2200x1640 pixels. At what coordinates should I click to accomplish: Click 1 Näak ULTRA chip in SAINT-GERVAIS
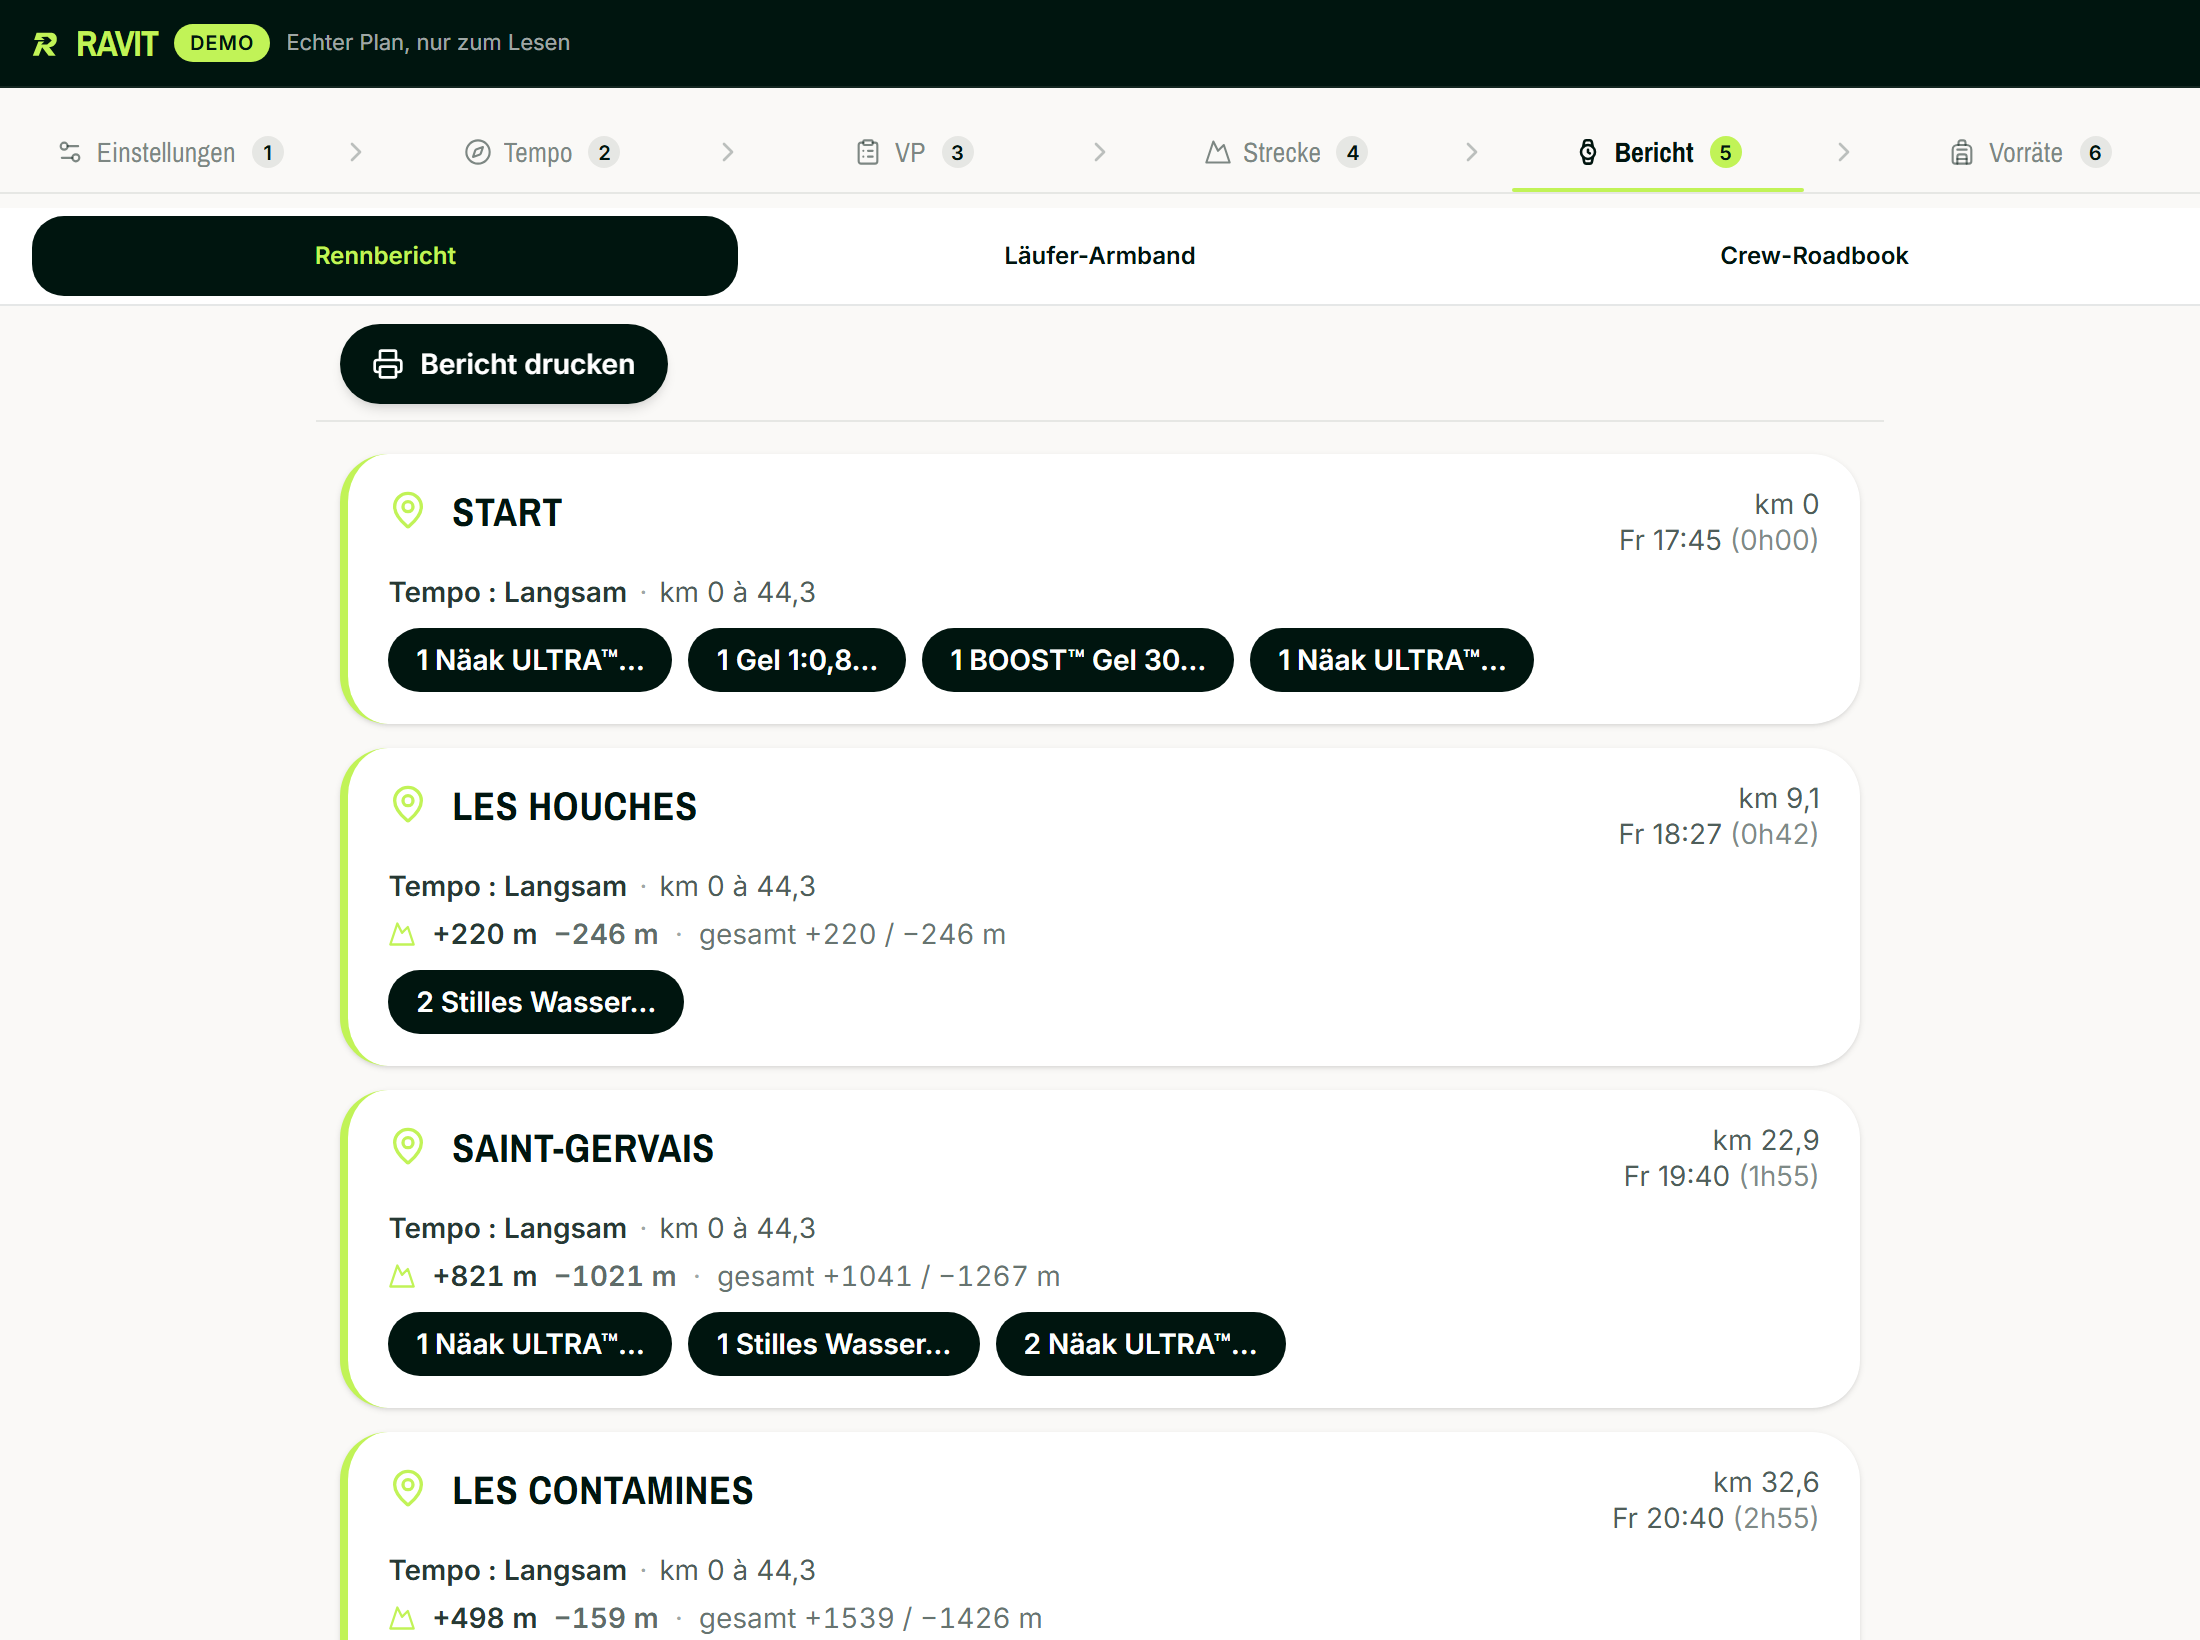[x=530, y=1344]
